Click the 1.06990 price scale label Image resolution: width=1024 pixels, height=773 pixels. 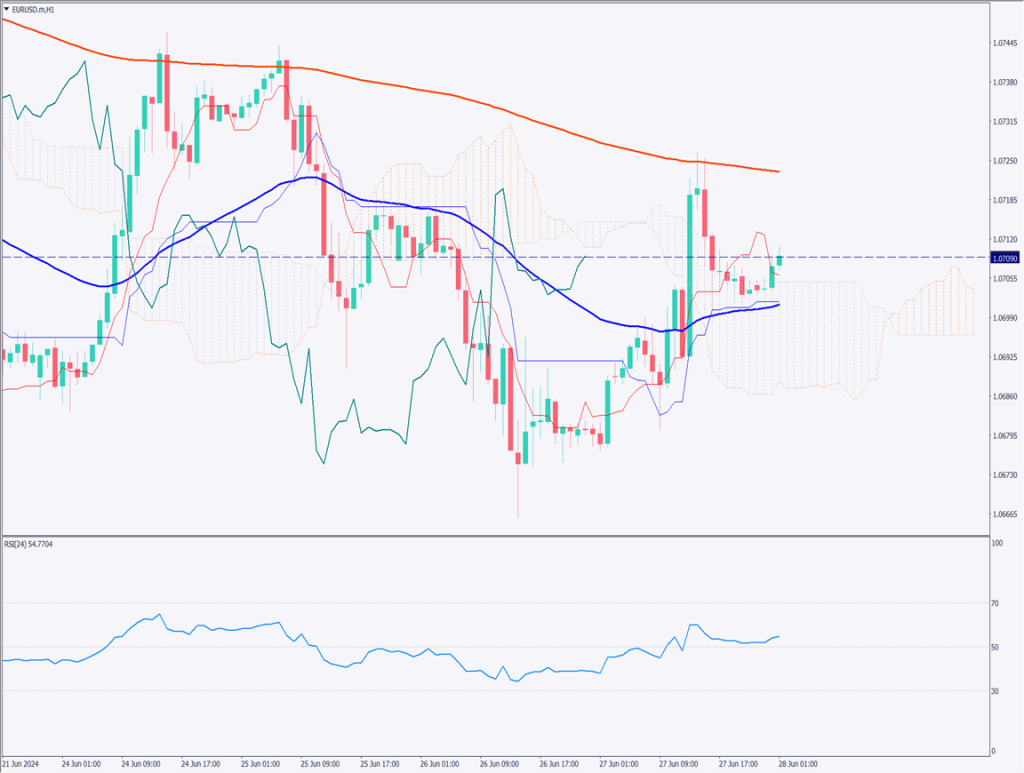[x=1005, y=318]
